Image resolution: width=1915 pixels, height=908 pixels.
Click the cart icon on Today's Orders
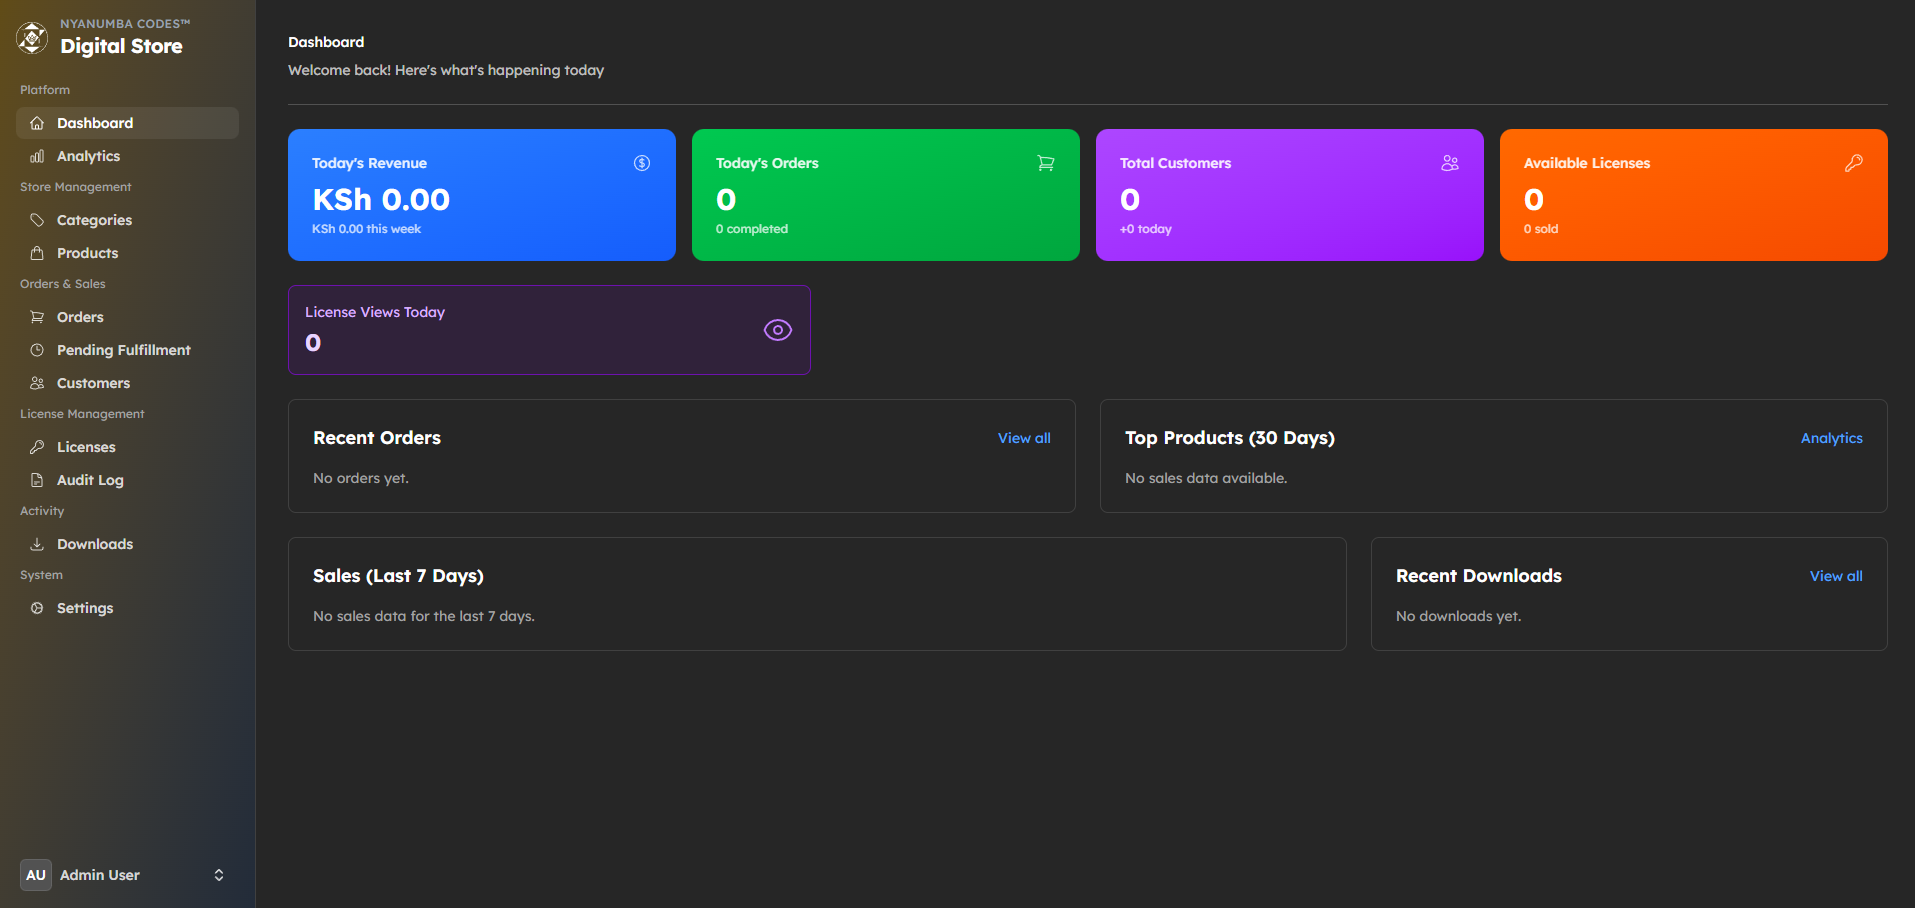point(1046,163)
